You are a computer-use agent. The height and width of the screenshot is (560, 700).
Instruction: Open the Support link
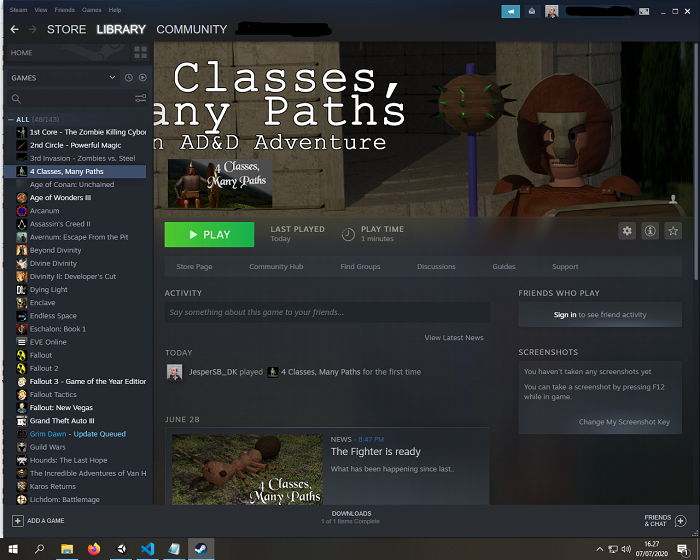coord(565,267)
